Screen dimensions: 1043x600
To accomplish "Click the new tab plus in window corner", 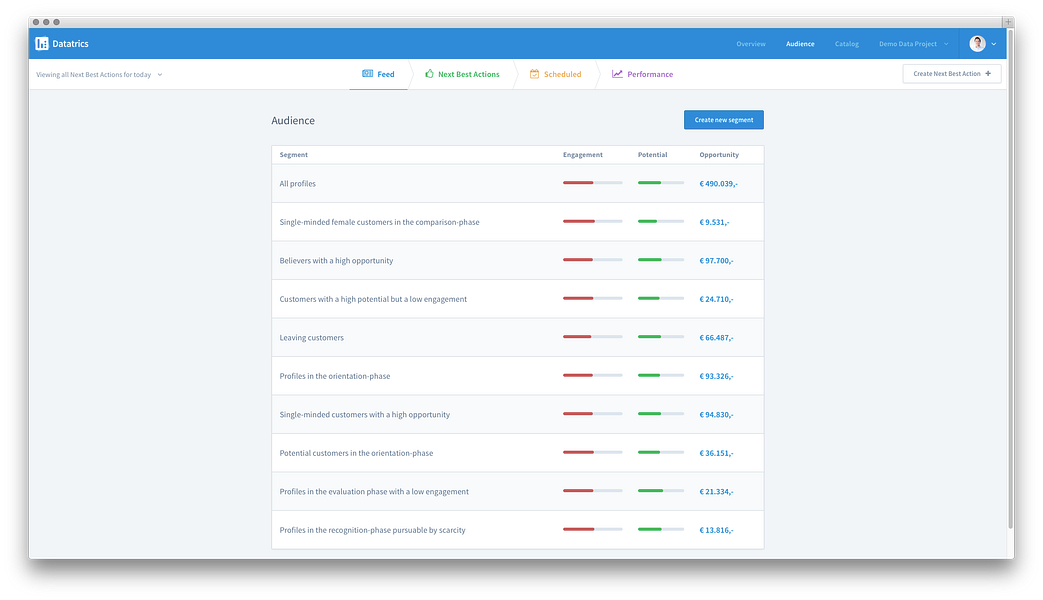I will [1008, 22].
